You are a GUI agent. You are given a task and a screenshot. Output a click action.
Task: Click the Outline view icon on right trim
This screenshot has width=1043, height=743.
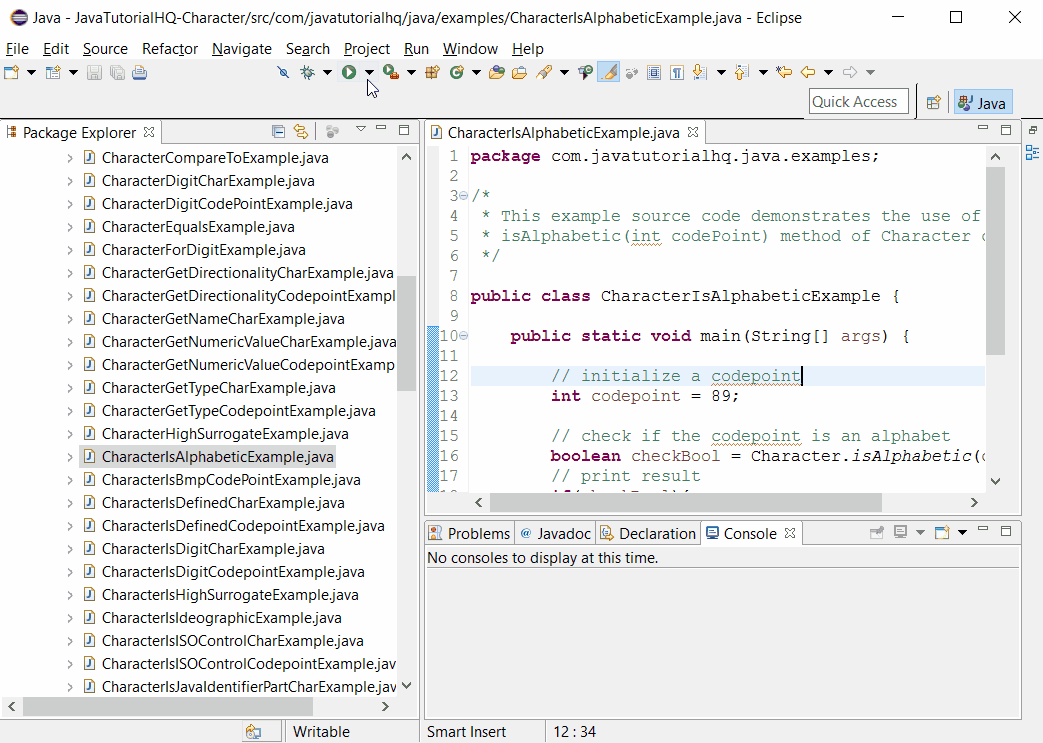[1032, 152]
